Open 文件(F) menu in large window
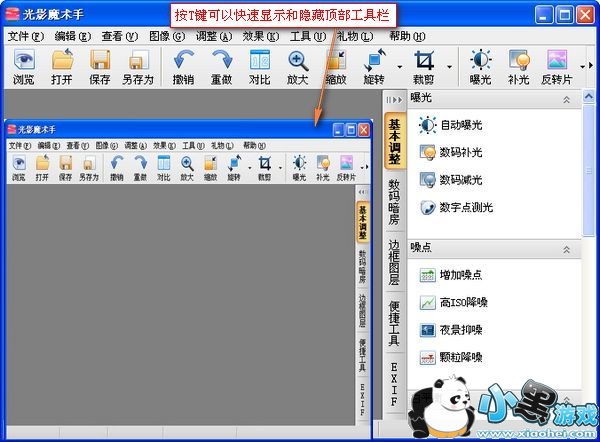This screenshot has height=442, width=600. click(x=26, y=36)
